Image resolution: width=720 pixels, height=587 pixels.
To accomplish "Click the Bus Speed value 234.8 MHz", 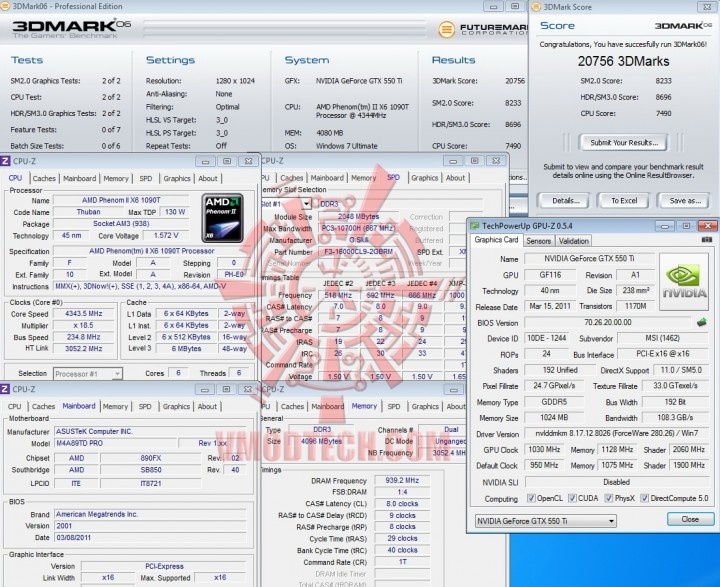I will [84, 337].
